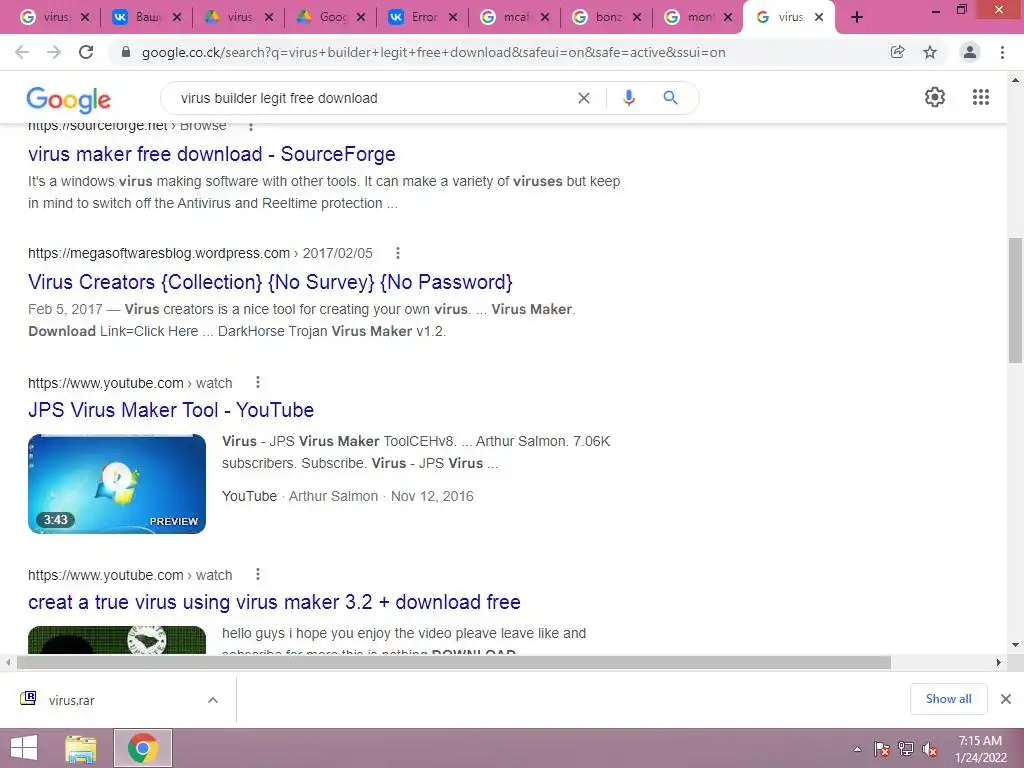The image size is (1024, 768).
Task: Close the mcaf tab
Action: (x=545, y=18)
